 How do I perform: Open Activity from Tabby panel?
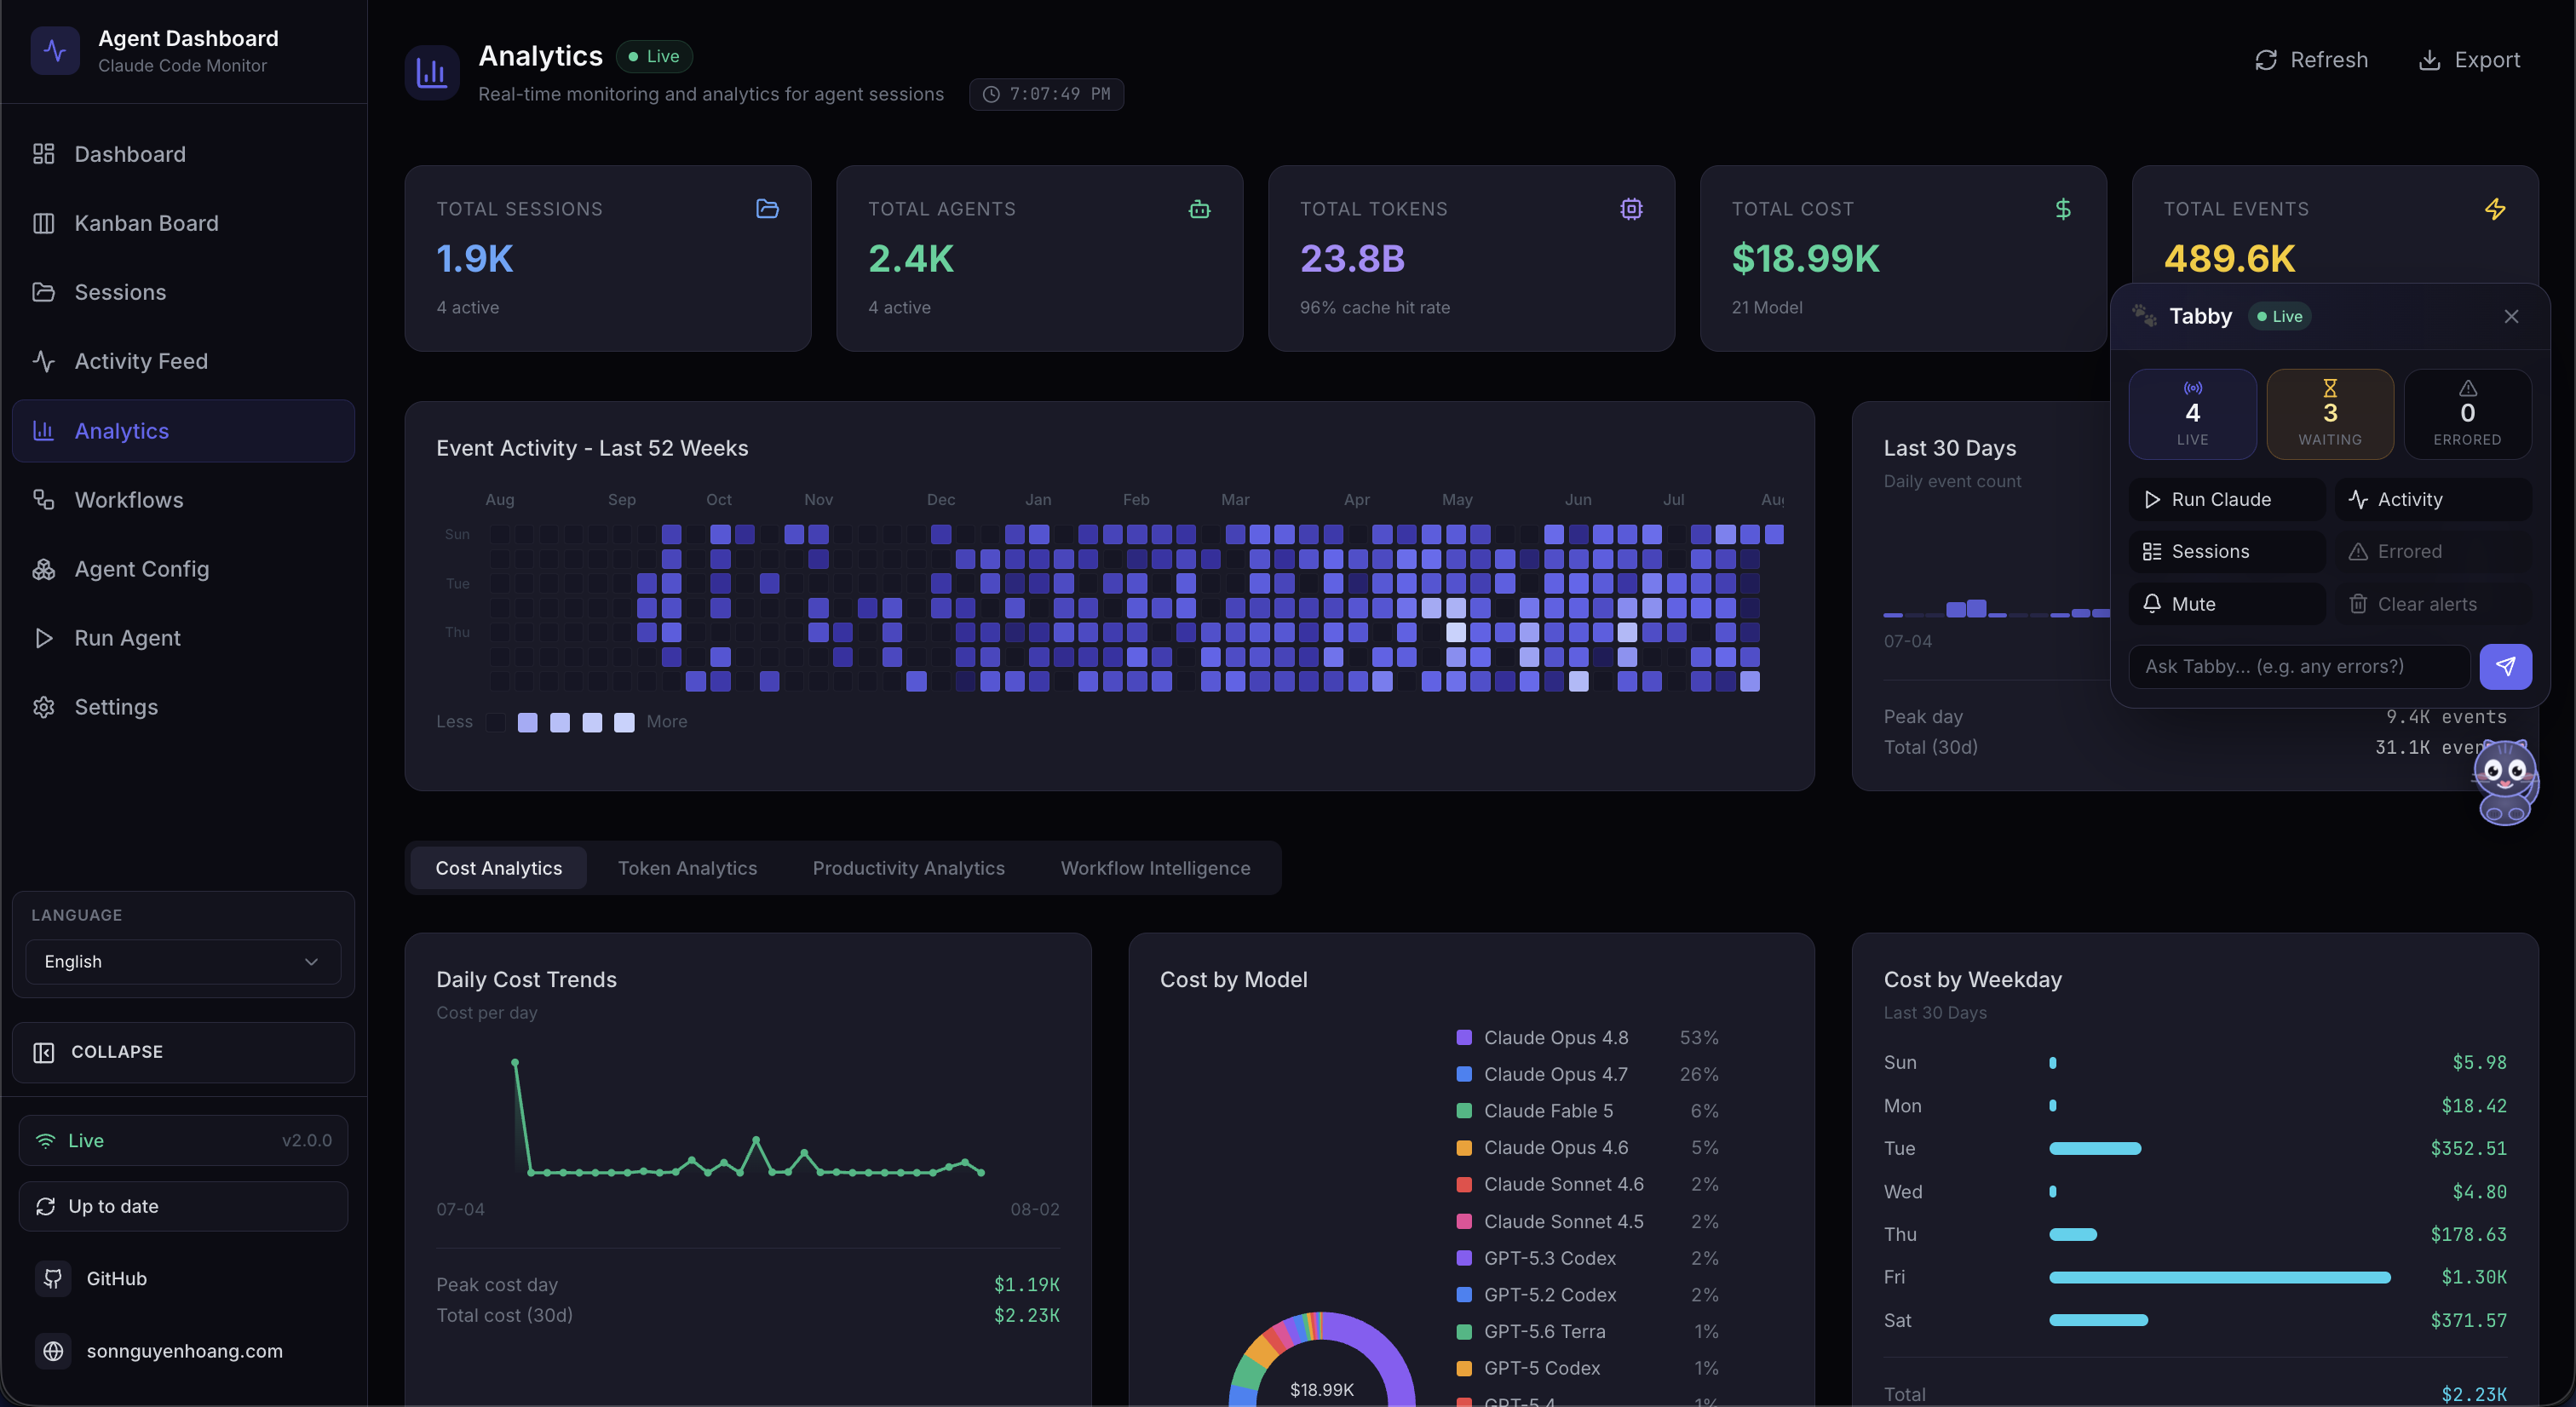pyautogui.click(x=2432, y=499)
